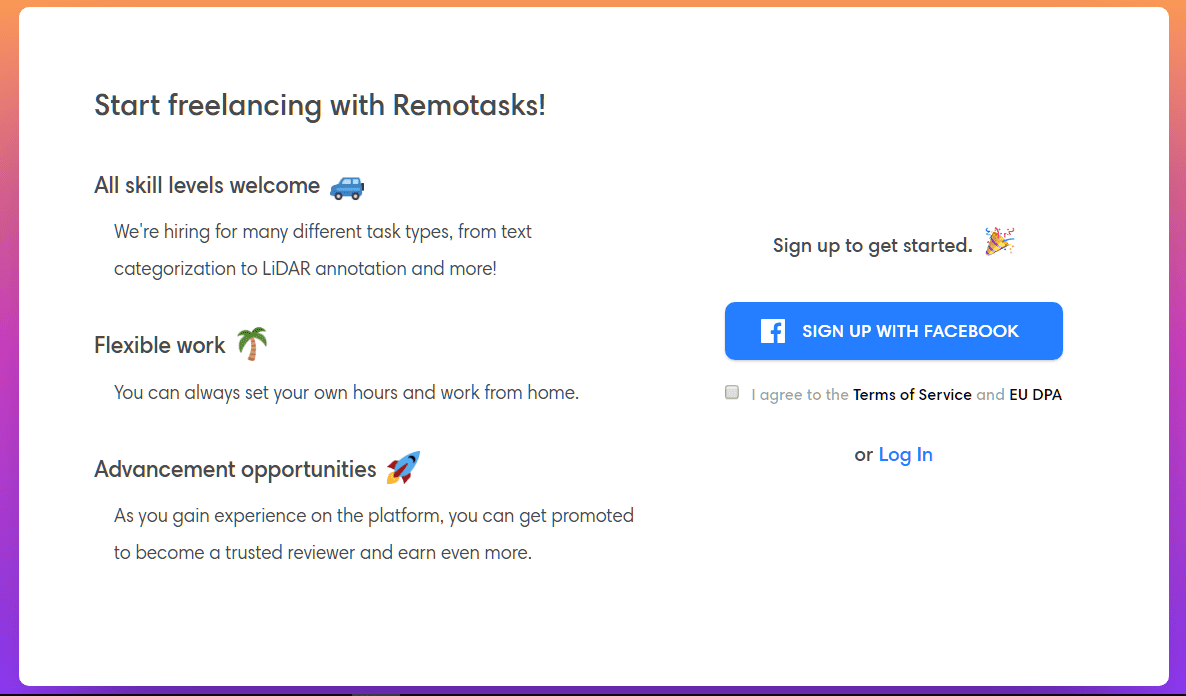Select the Log In link

point(905,454)
